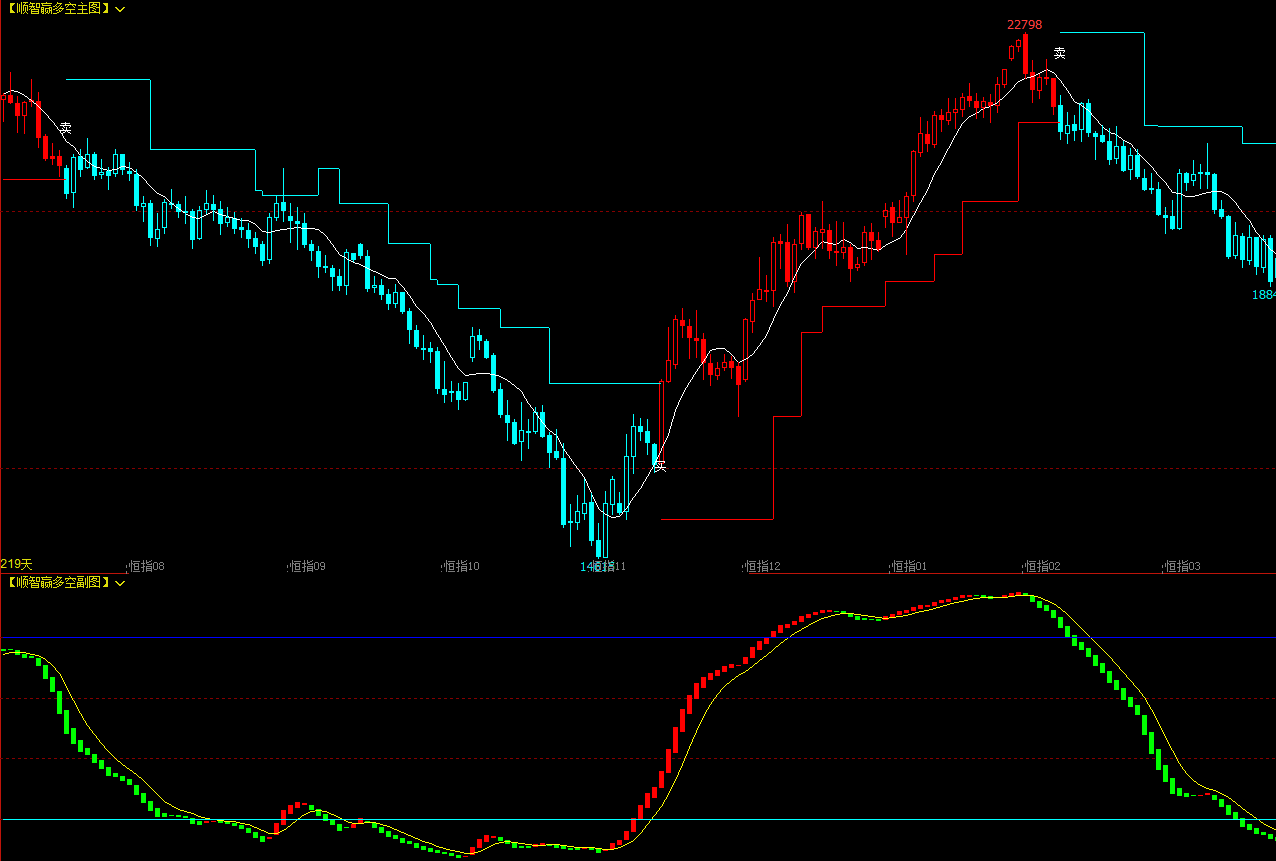Viewport: 1276px width, 861px height.
Task: Click the 恒指01 date axis label
Action: click(909, 566)
